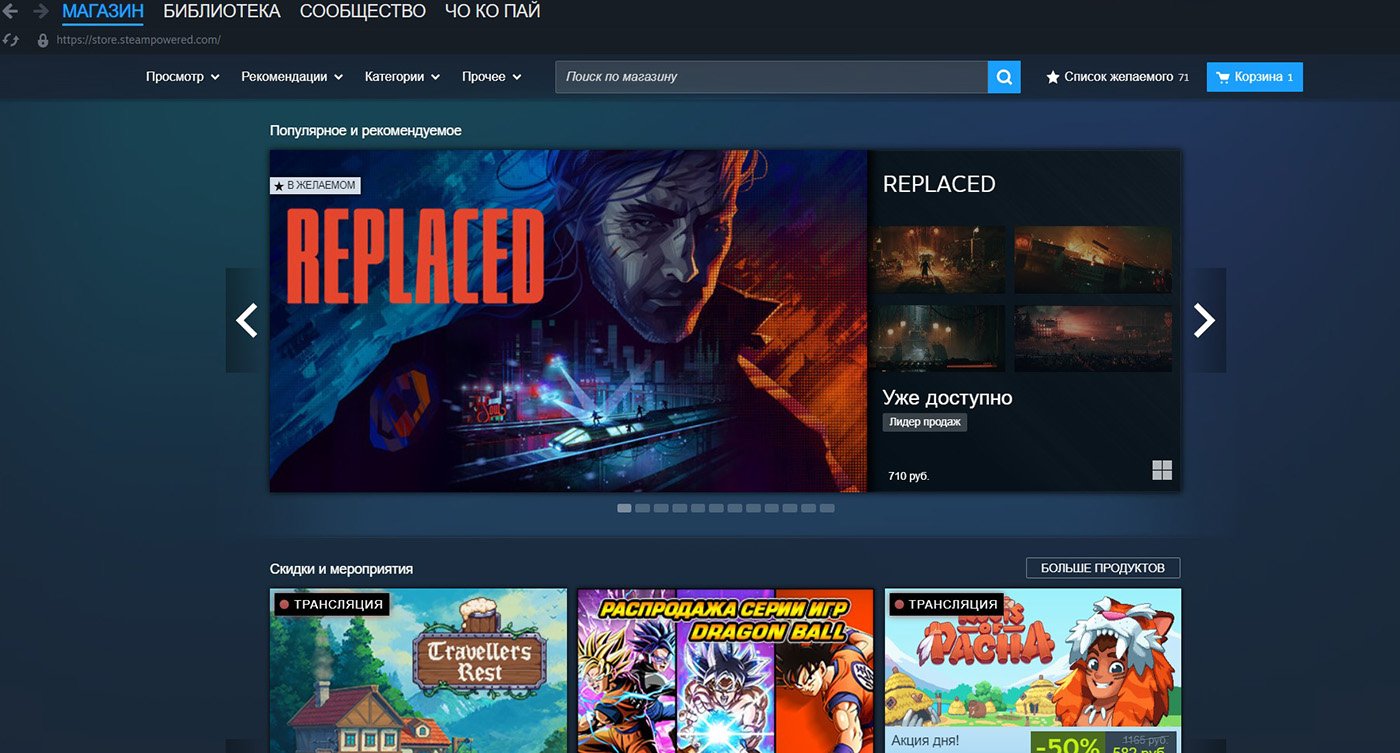Click the first REPLACED screenshot thumbnail
The height and width of the screenshot is (753, 1400).
[938, 259]
